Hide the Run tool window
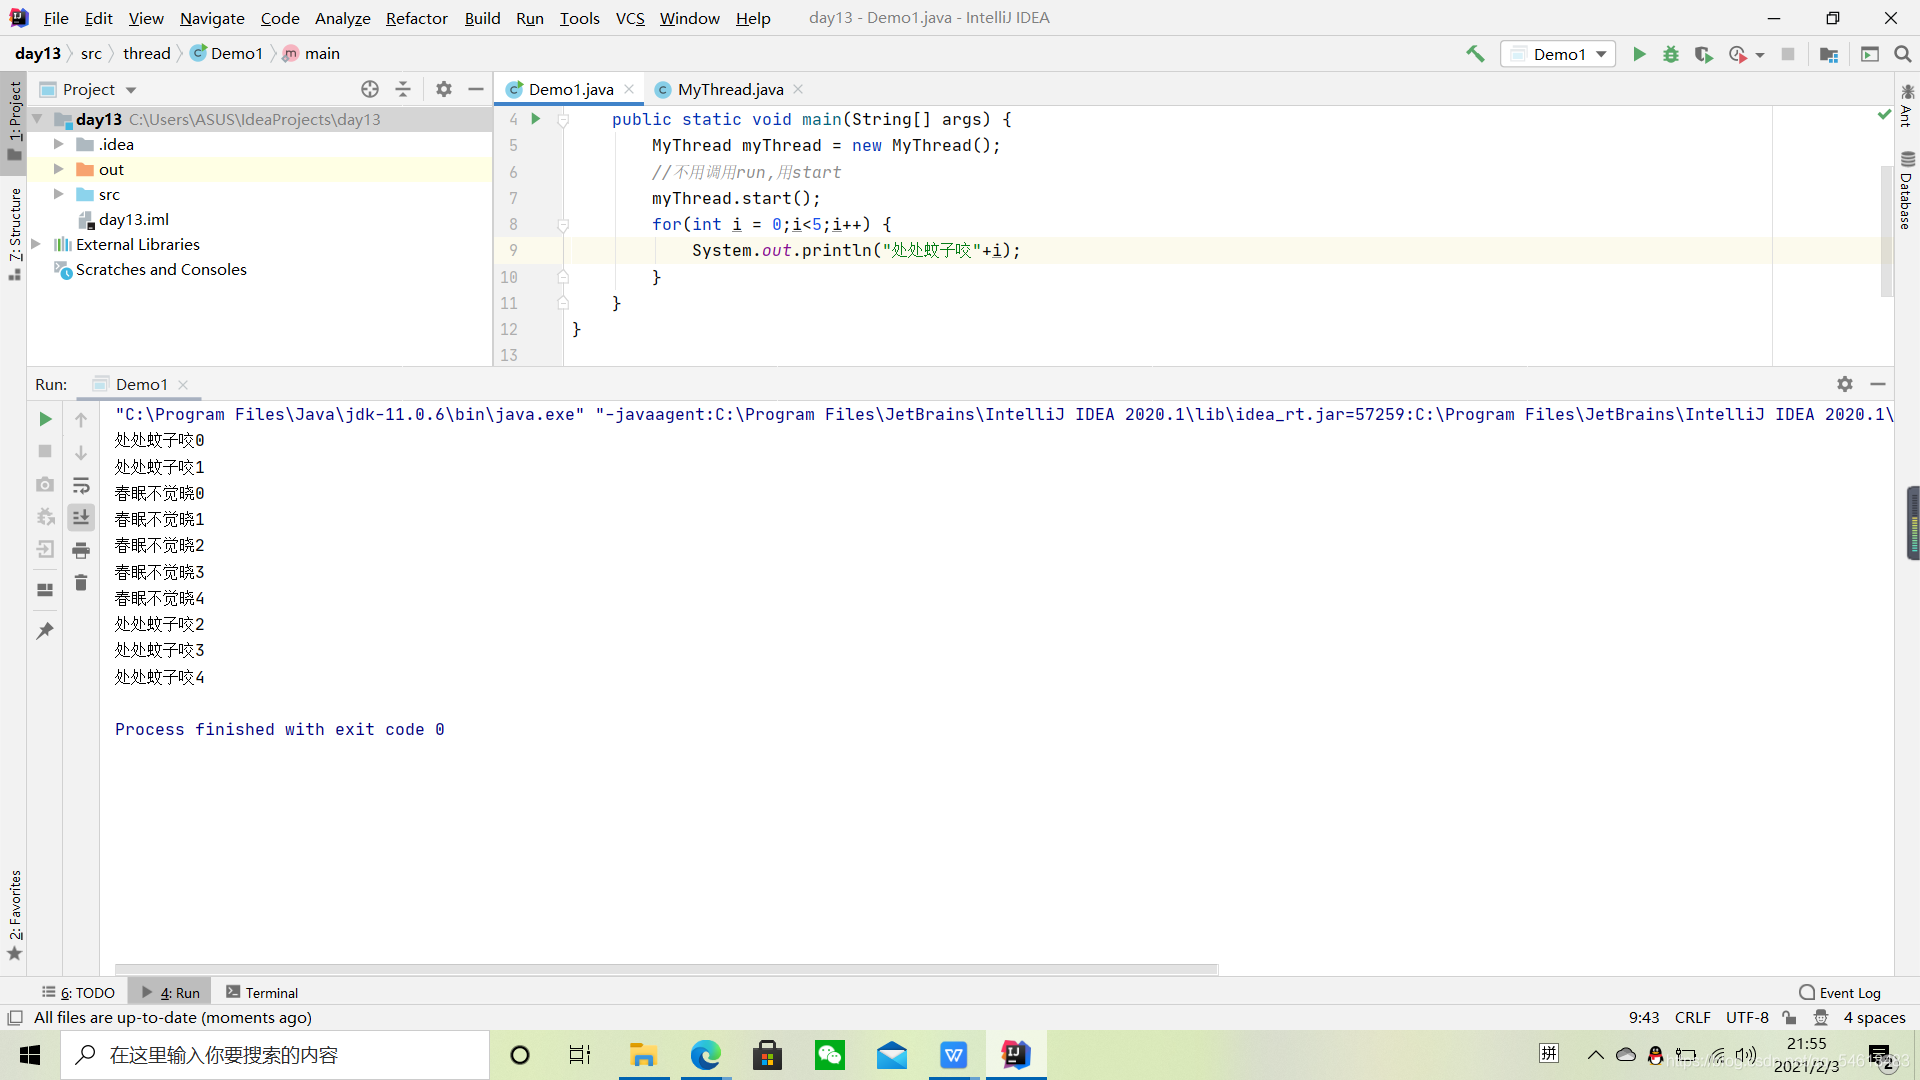 point(1878,384)
